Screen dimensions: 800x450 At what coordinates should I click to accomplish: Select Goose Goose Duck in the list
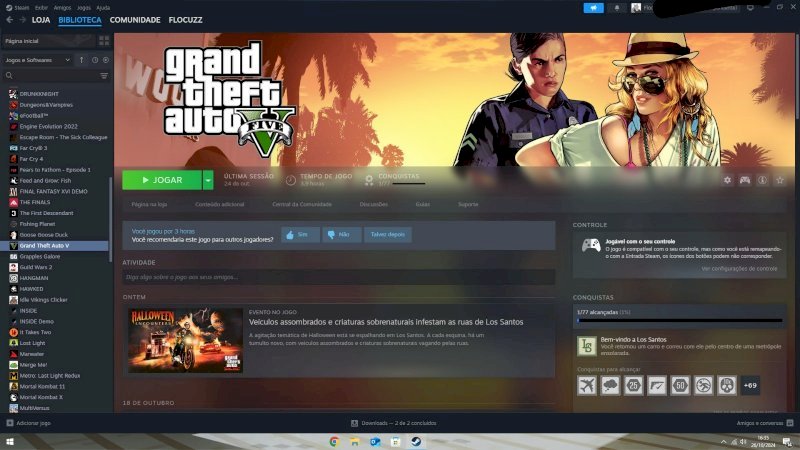tap(43, 235)
